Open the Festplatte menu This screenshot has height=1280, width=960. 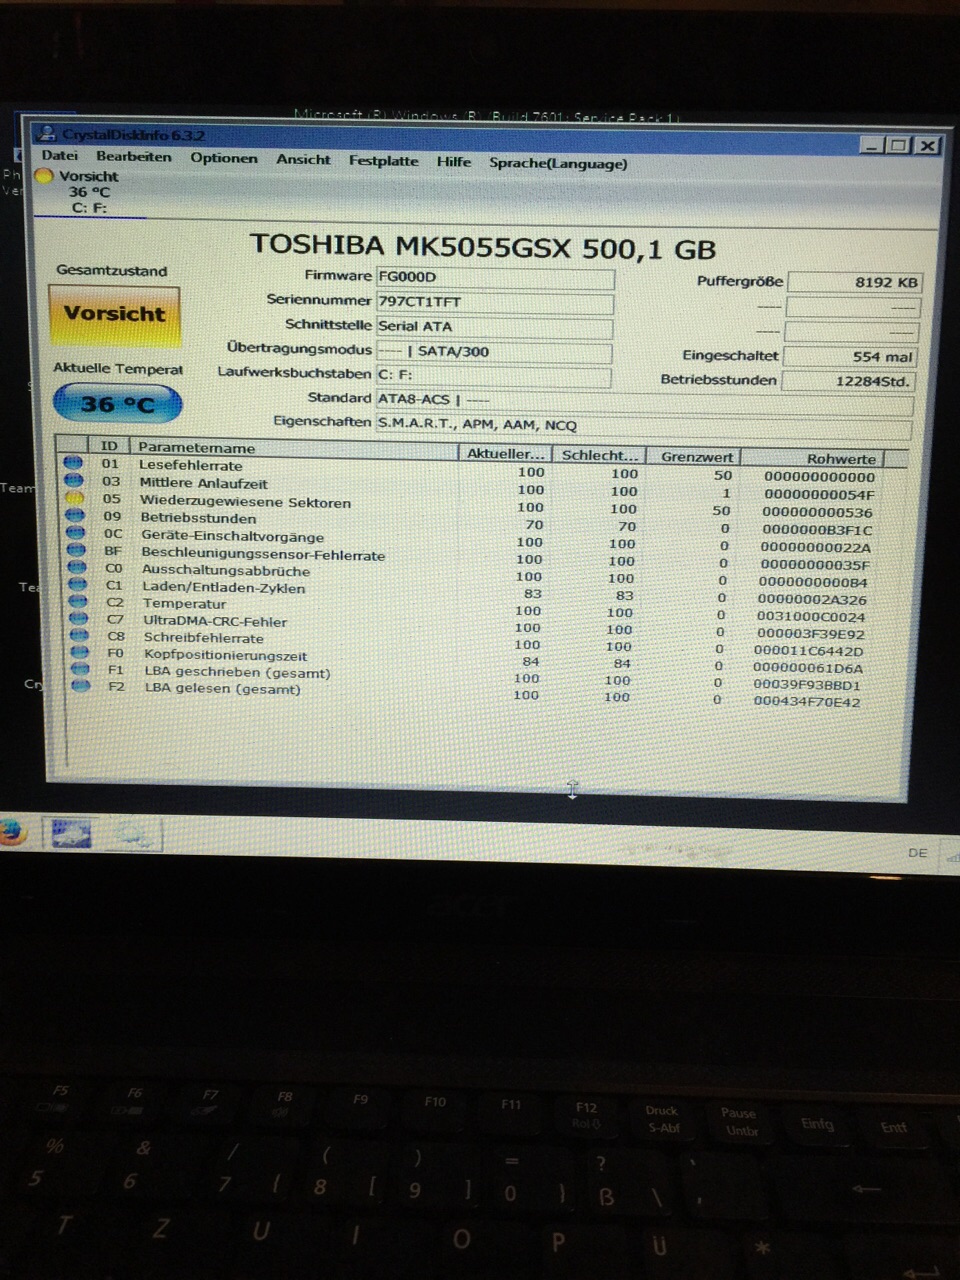(x=383, y=160)
